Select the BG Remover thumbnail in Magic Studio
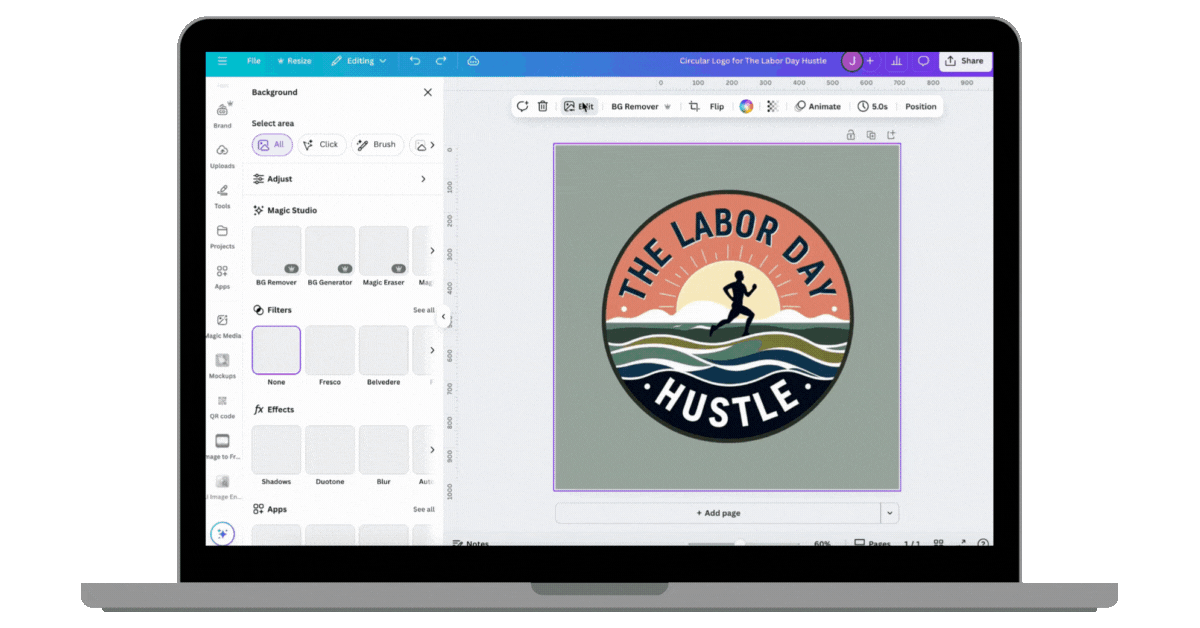Screen dimensions: 1200x628 [276, 251]
